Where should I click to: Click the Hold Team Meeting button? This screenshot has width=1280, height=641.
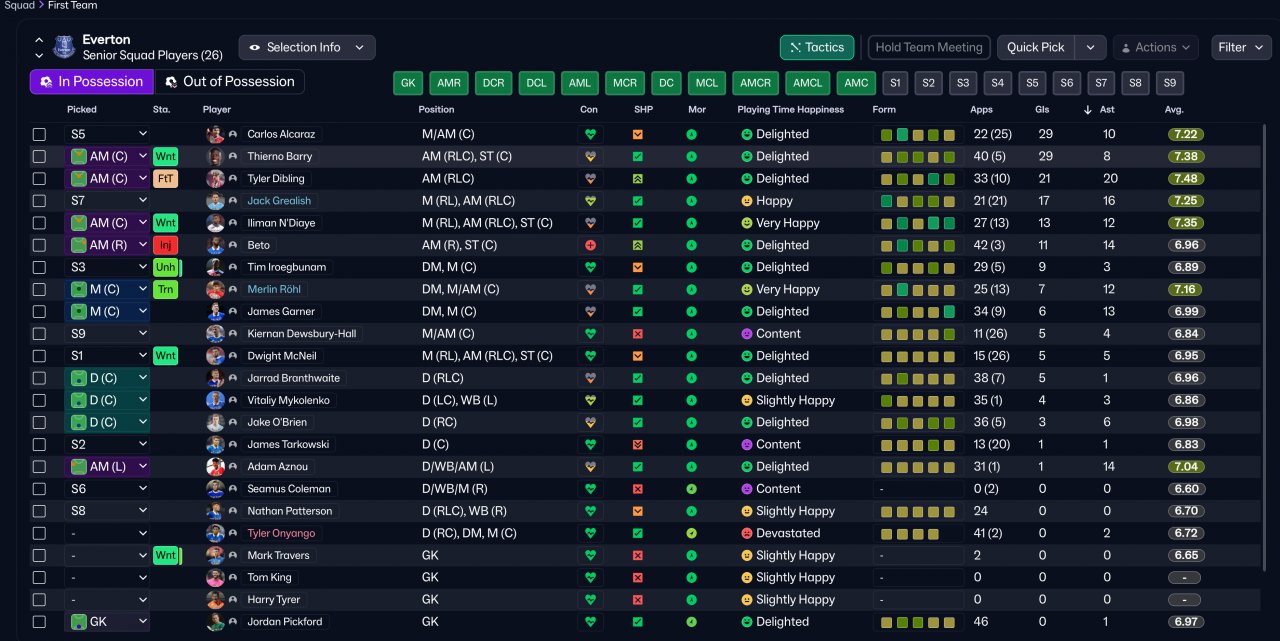929,47
